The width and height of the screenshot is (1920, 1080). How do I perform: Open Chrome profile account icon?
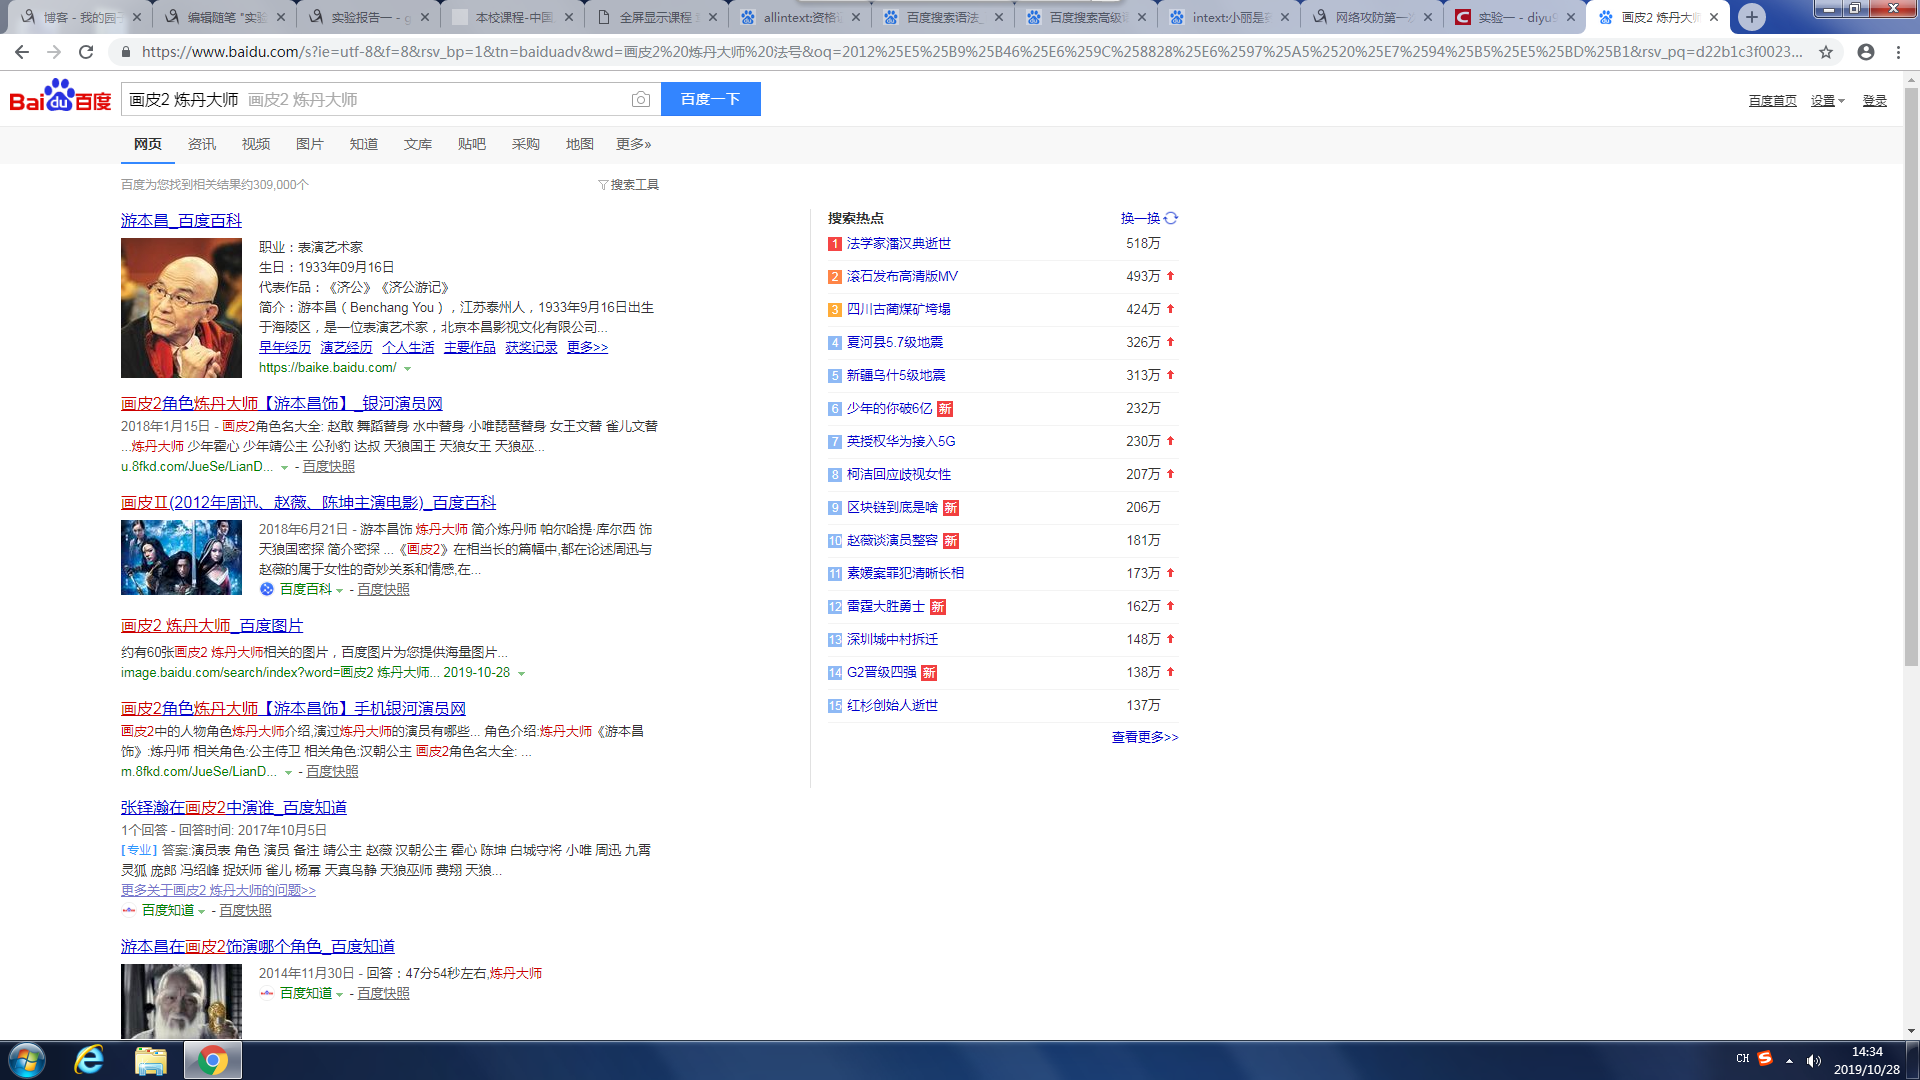[x=1866, y=52]
